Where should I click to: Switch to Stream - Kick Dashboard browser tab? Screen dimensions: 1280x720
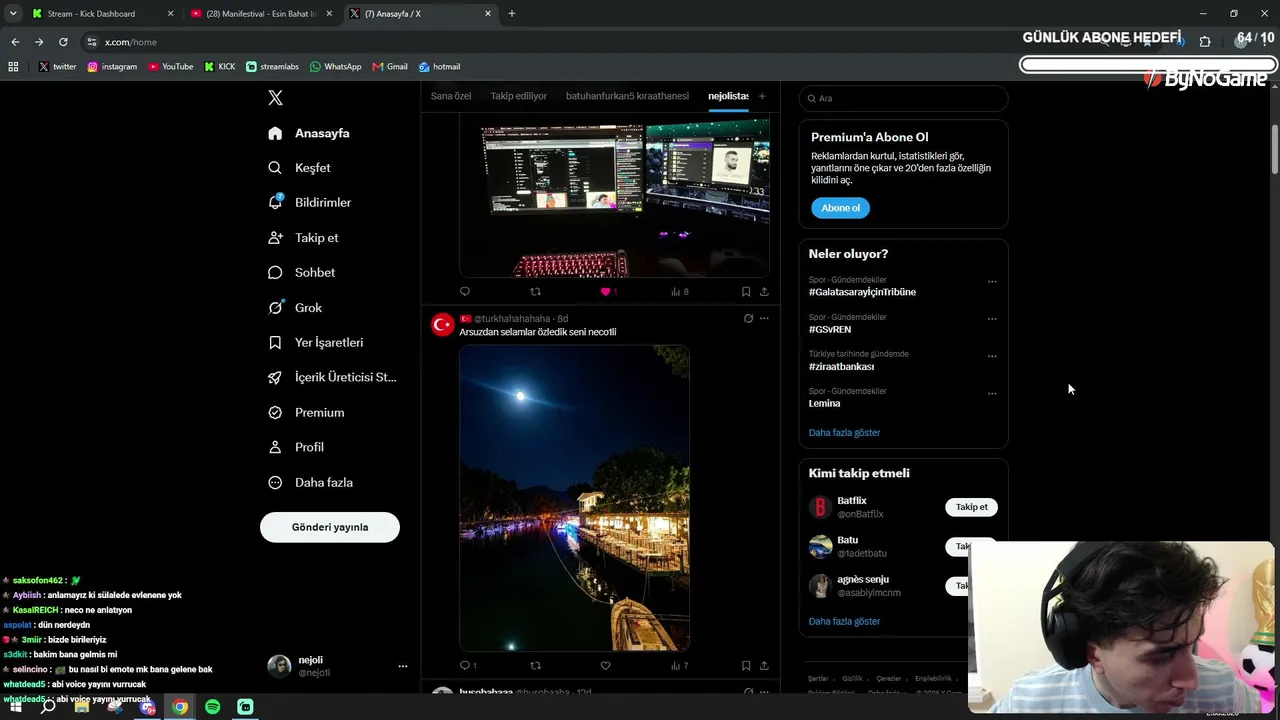click(101, 14)
